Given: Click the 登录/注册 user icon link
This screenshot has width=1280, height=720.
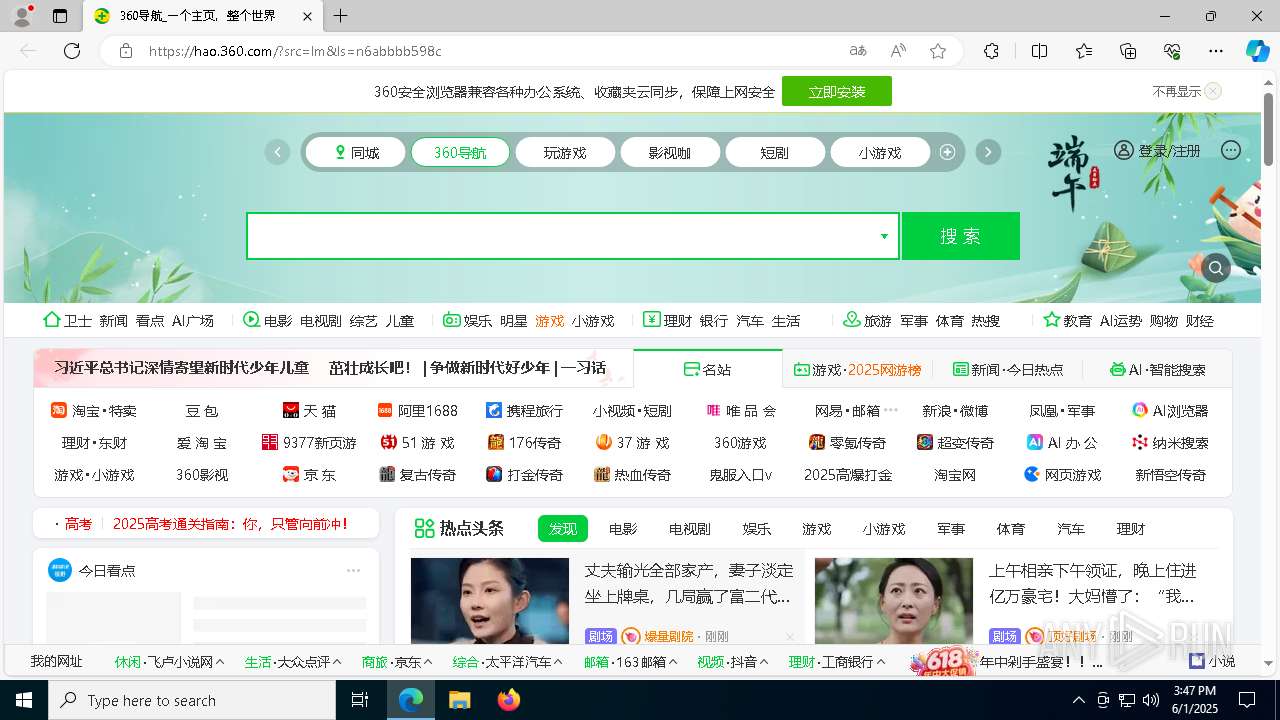Looking at the screenshot, I should [x=1157, y=151].
